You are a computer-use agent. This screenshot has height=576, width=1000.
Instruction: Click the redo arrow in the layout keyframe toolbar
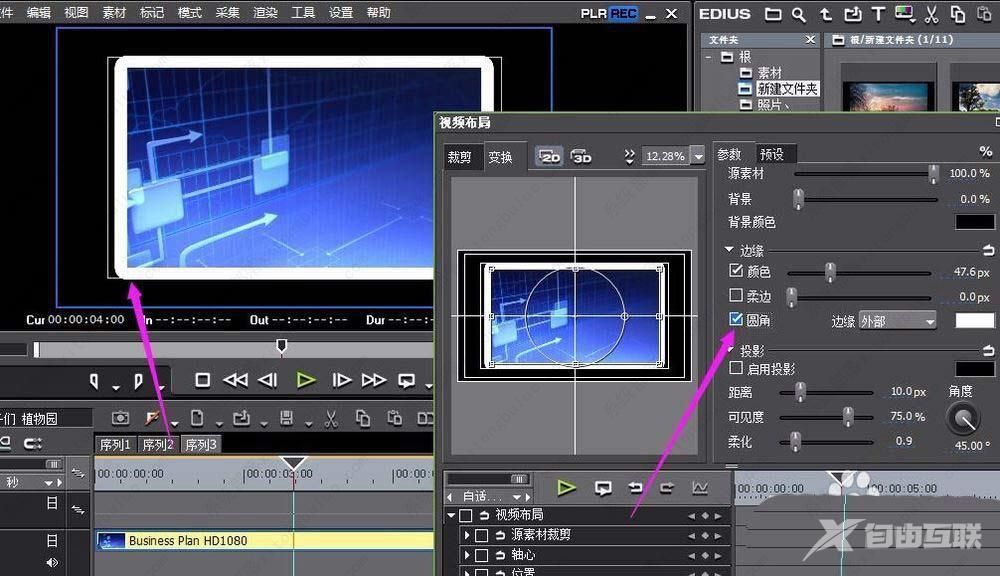click(x=666, y=488)
